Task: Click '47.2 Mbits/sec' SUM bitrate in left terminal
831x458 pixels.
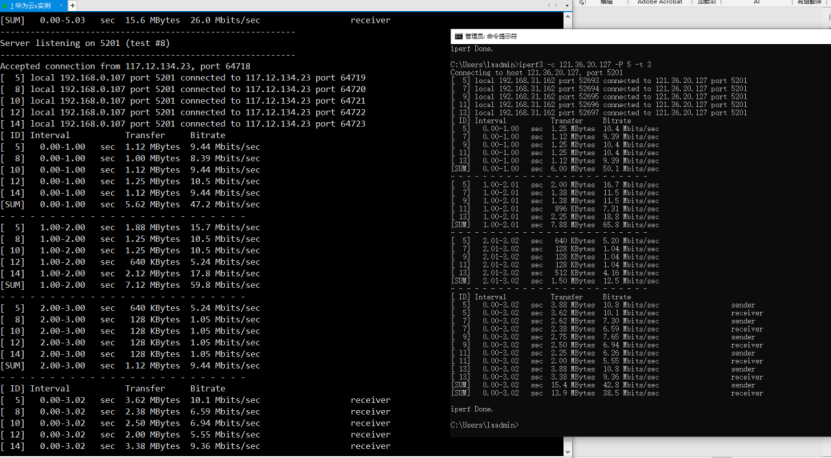Action: click(x=225, y=205)
